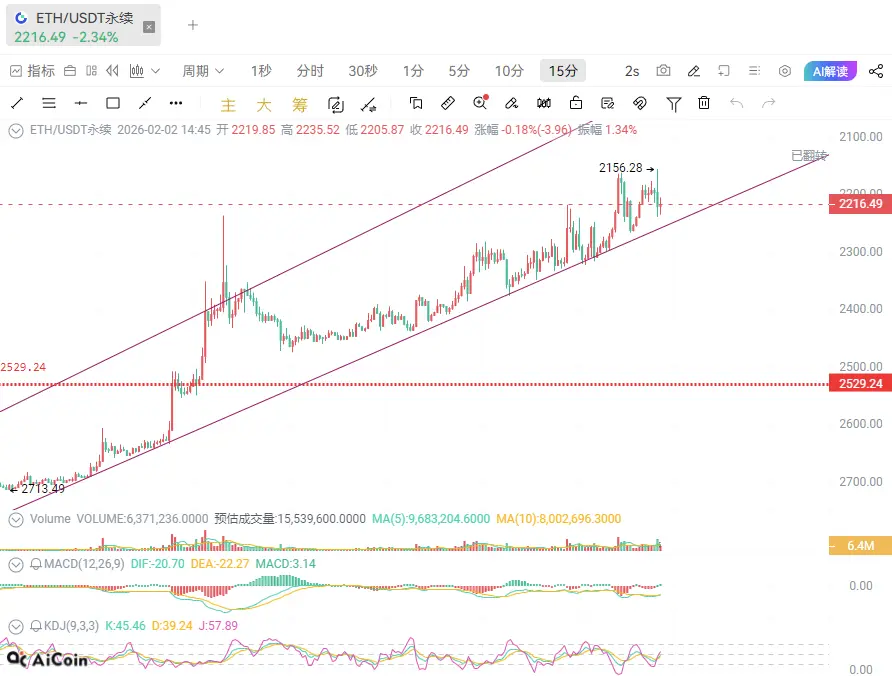Click the 6.4M volume tag
Screen dimensions: 892x676
(860, 546)
